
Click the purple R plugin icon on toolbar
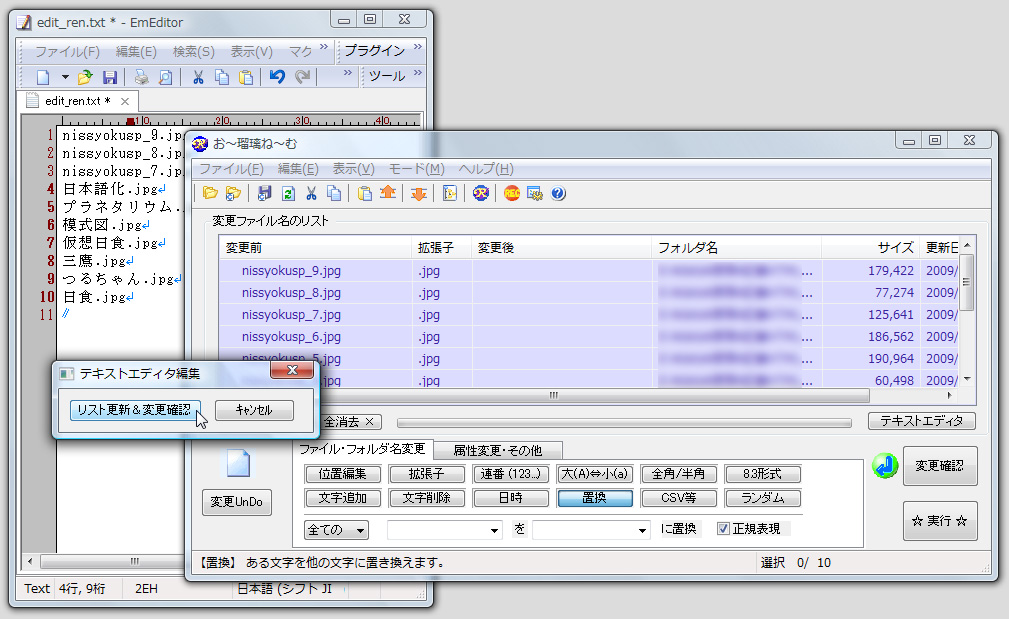(480, 193)
